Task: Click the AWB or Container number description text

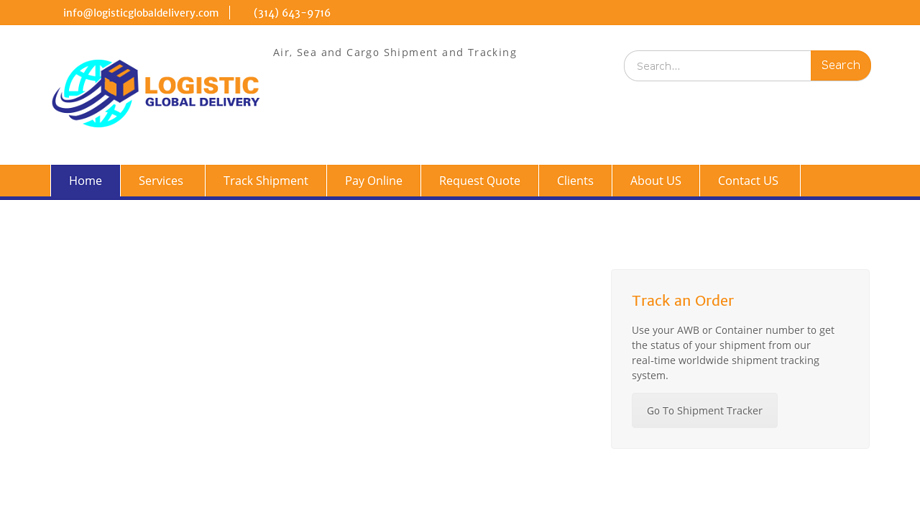Action: pyautogui.click(x=733, y=353)
